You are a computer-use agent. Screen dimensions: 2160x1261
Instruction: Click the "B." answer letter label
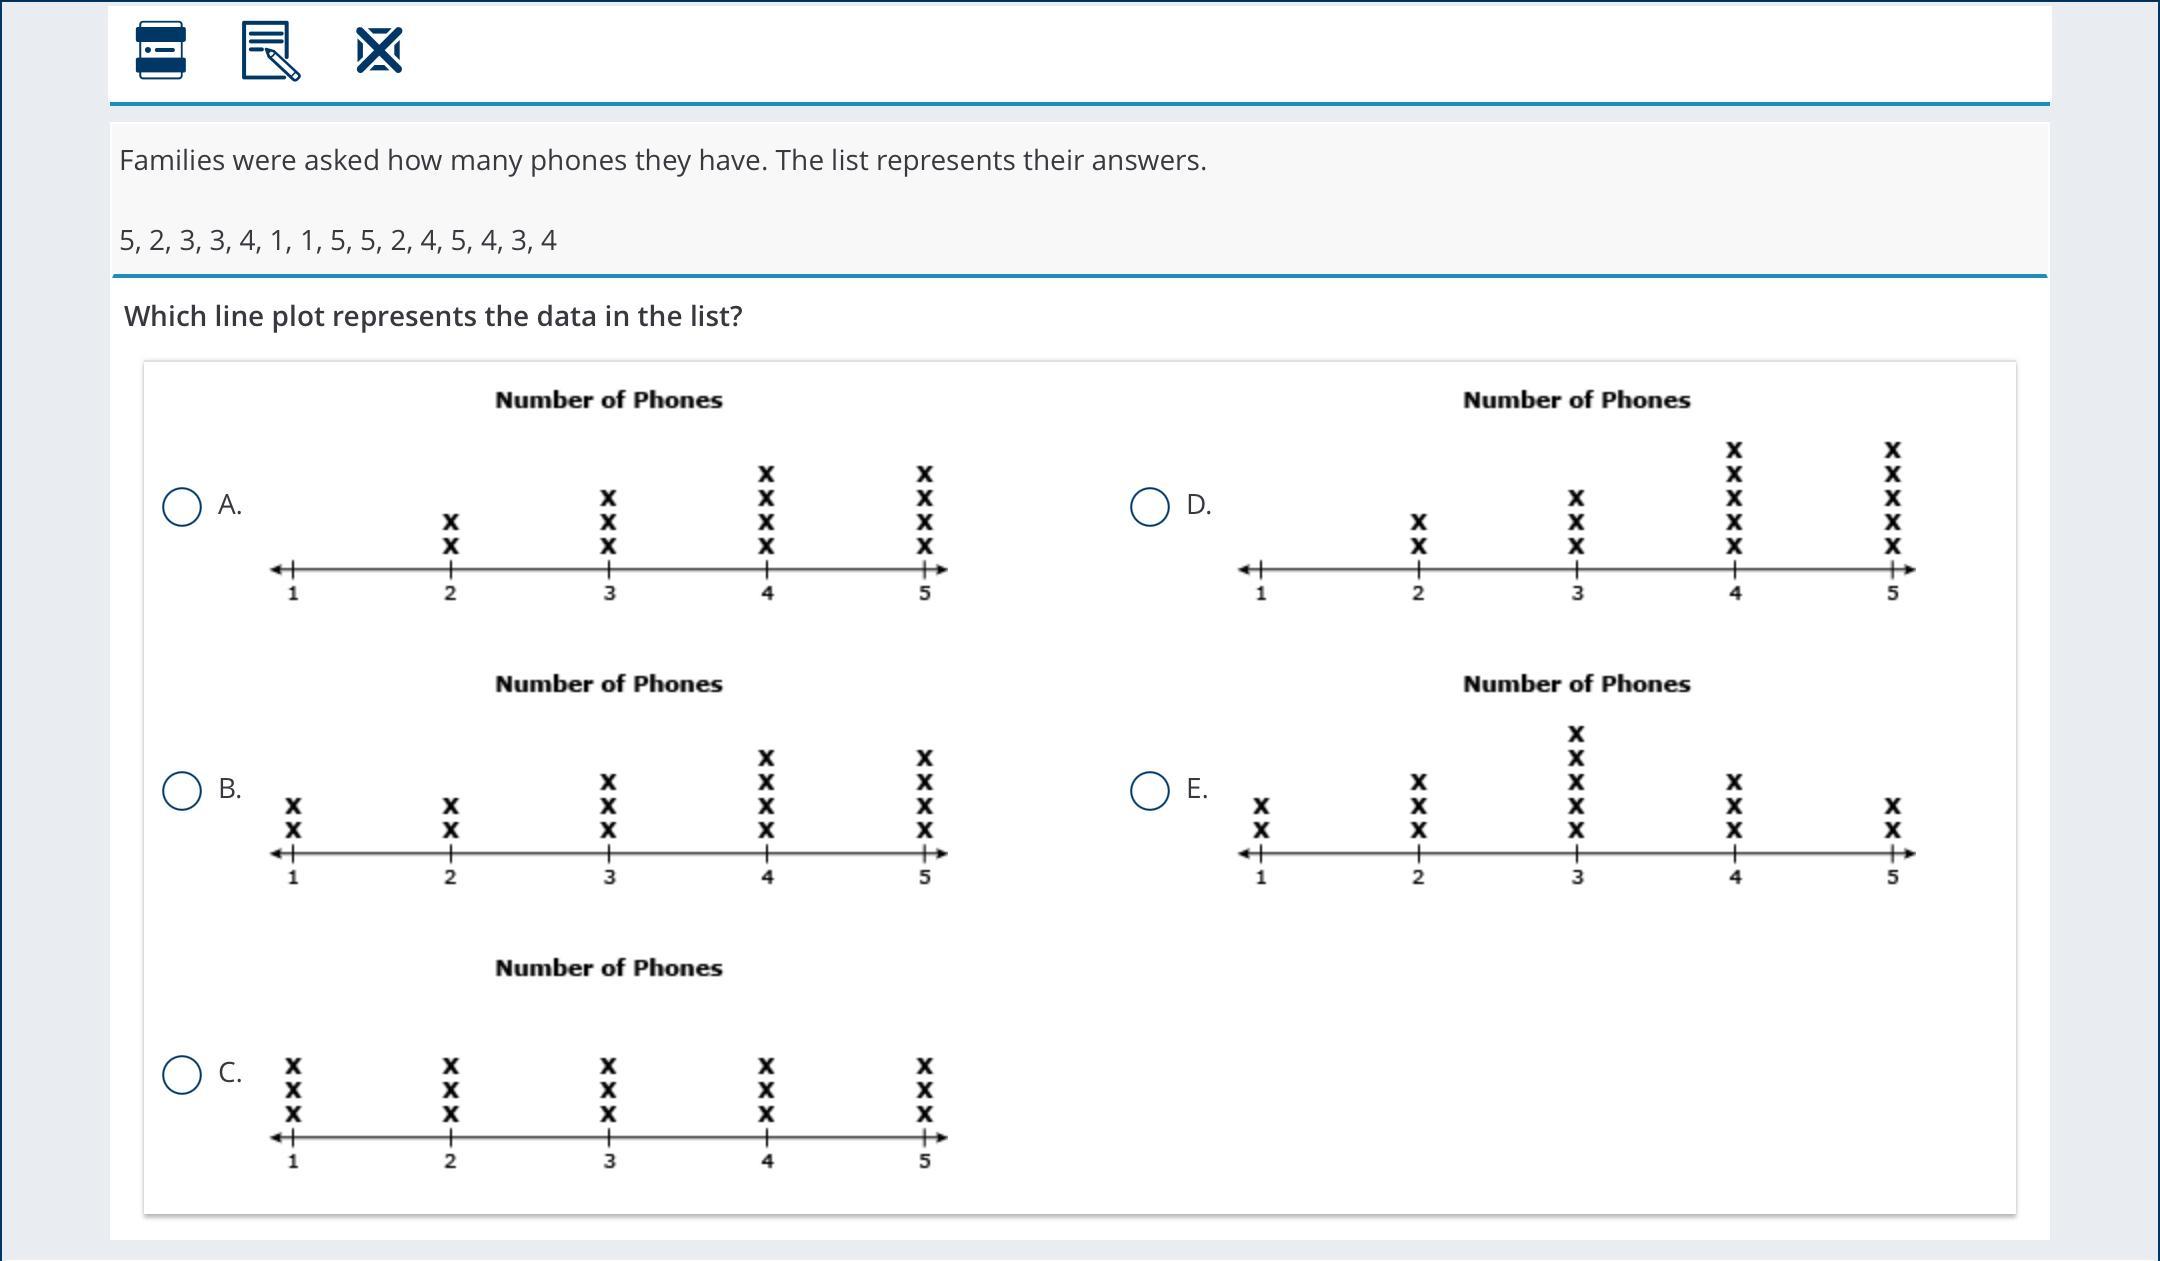230,789
